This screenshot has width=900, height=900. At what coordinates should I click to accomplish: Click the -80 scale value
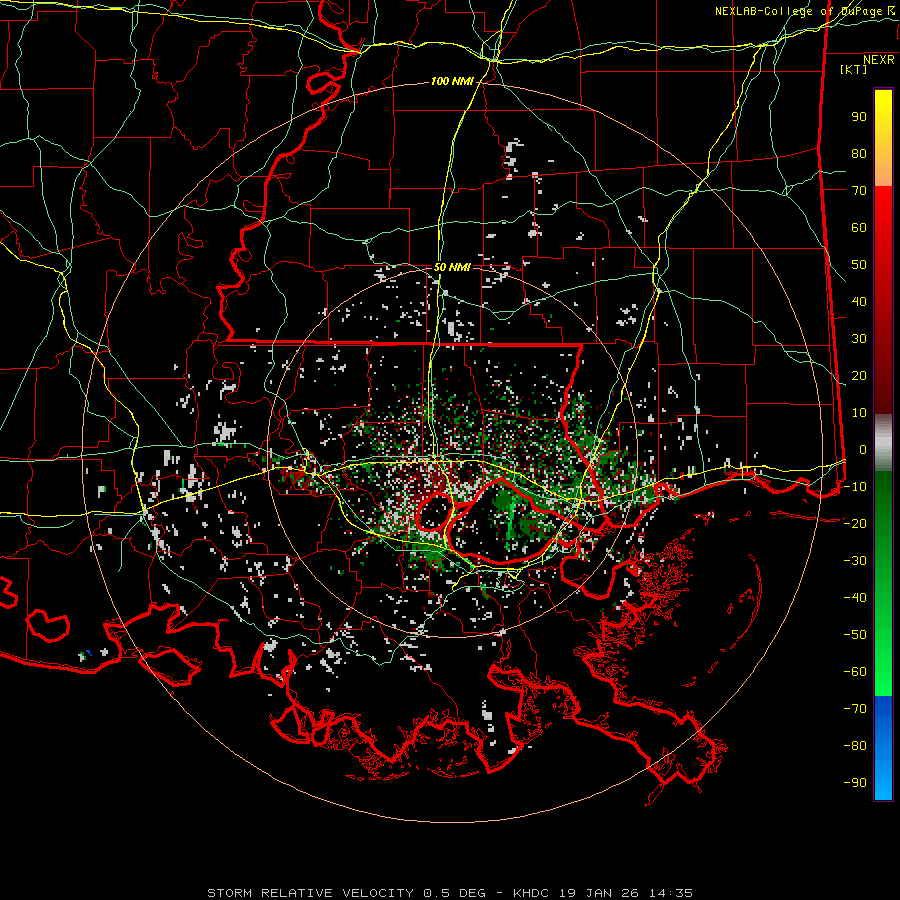click(x=855, y=746)
